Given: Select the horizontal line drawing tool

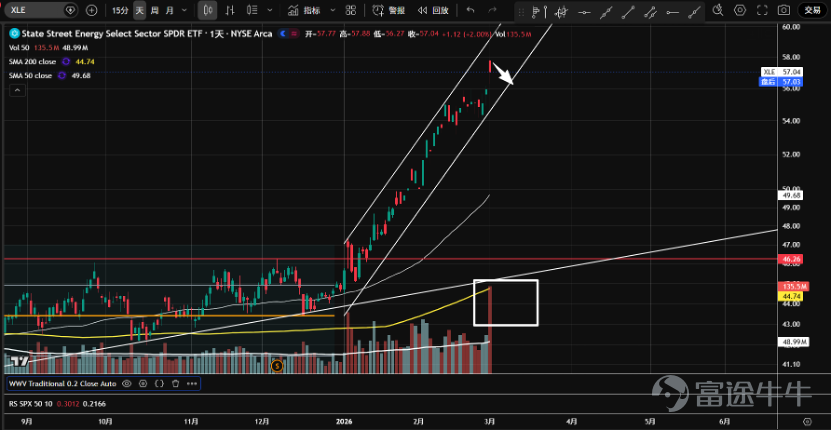Looking at the screenshot, I should [x=584, y=12].
